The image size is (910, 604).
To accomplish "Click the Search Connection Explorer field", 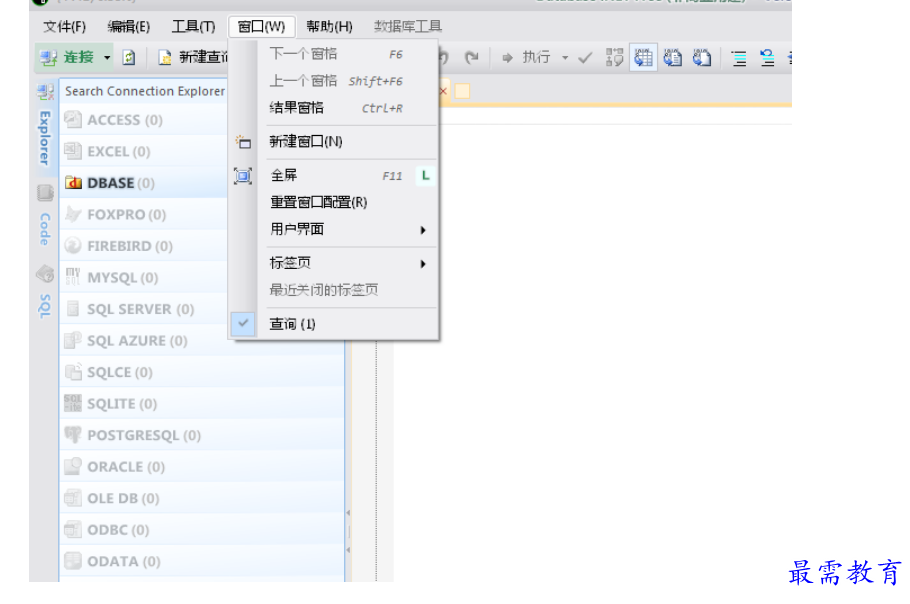I will pyautogui.click(x=145, y=91).
